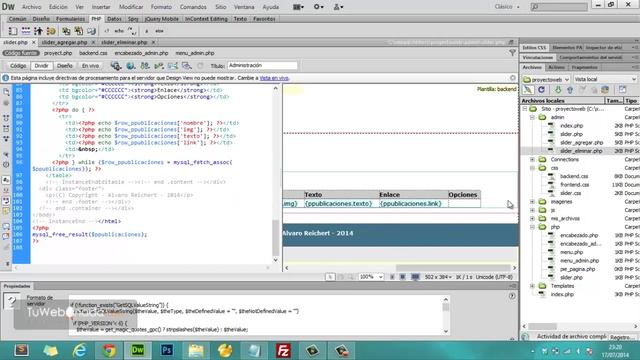Open the Fragmentos panel tab
The image size is (640, 360).
coord(584,67)
